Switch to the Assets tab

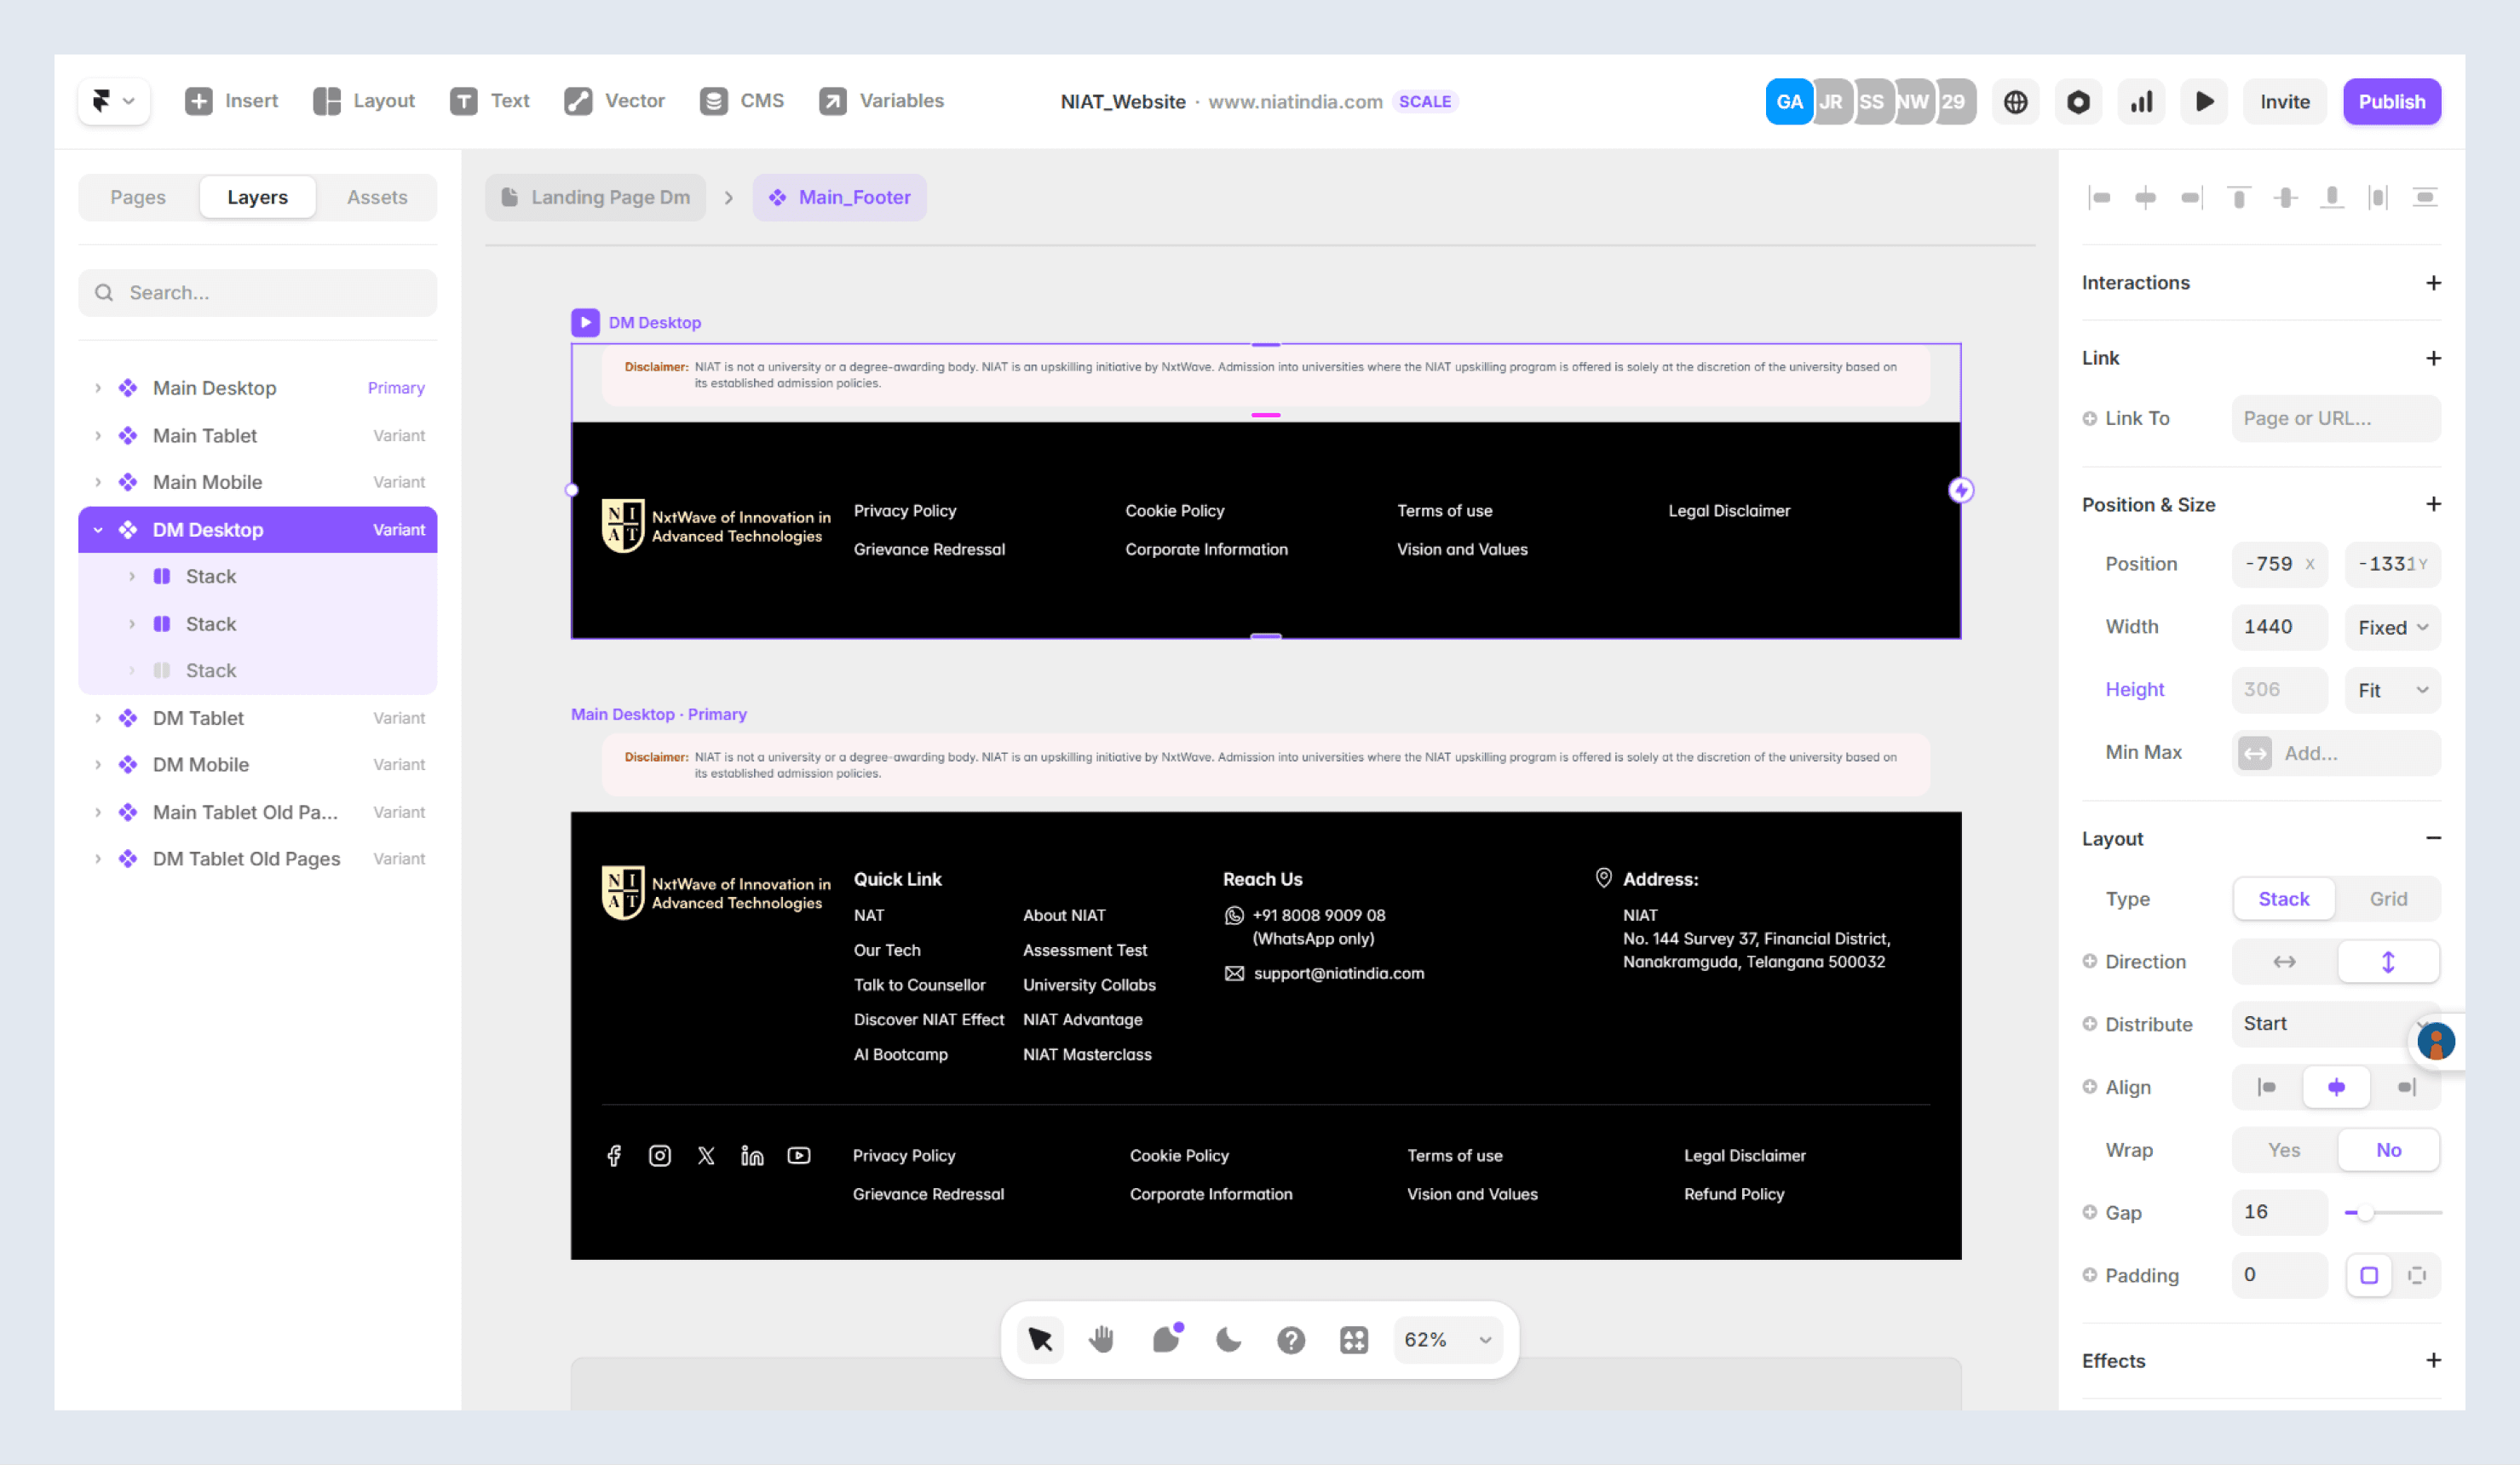pyautogui.click(x=377, y=197)
